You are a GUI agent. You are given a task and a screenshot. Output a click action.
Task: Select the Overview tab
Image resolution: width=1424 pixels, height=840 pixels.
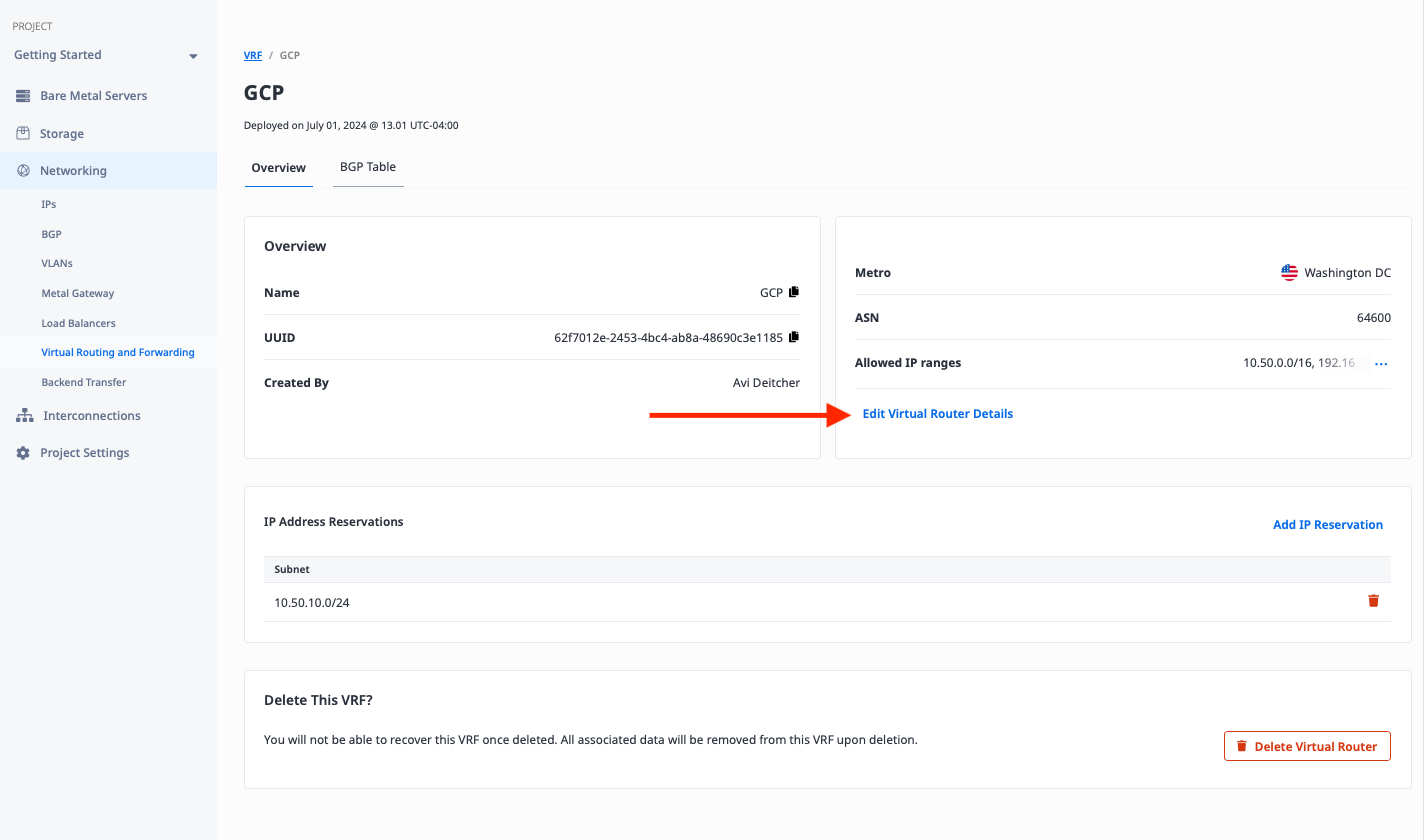click(x=279, y=167)
